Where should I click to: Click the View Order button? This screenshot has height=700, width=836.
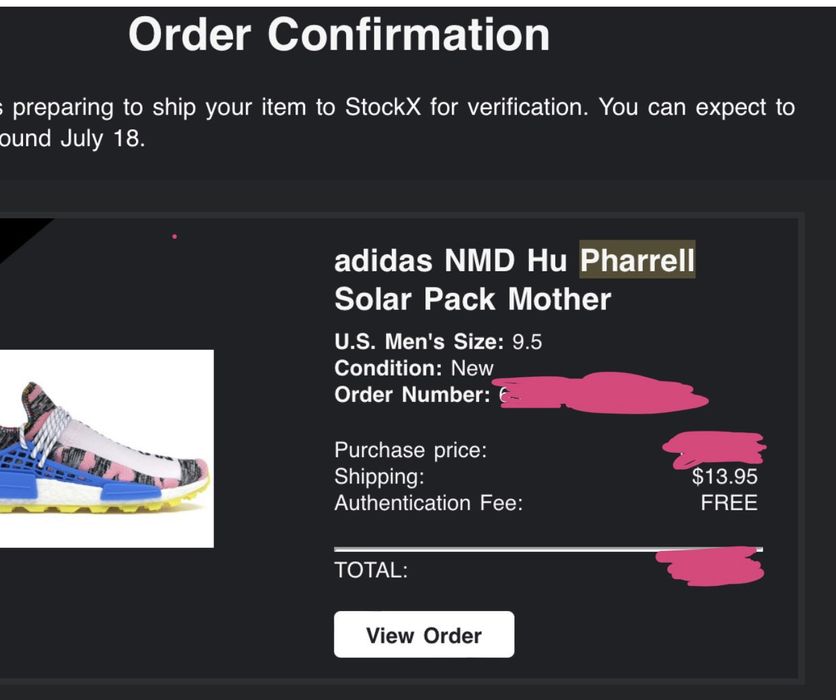423,635
